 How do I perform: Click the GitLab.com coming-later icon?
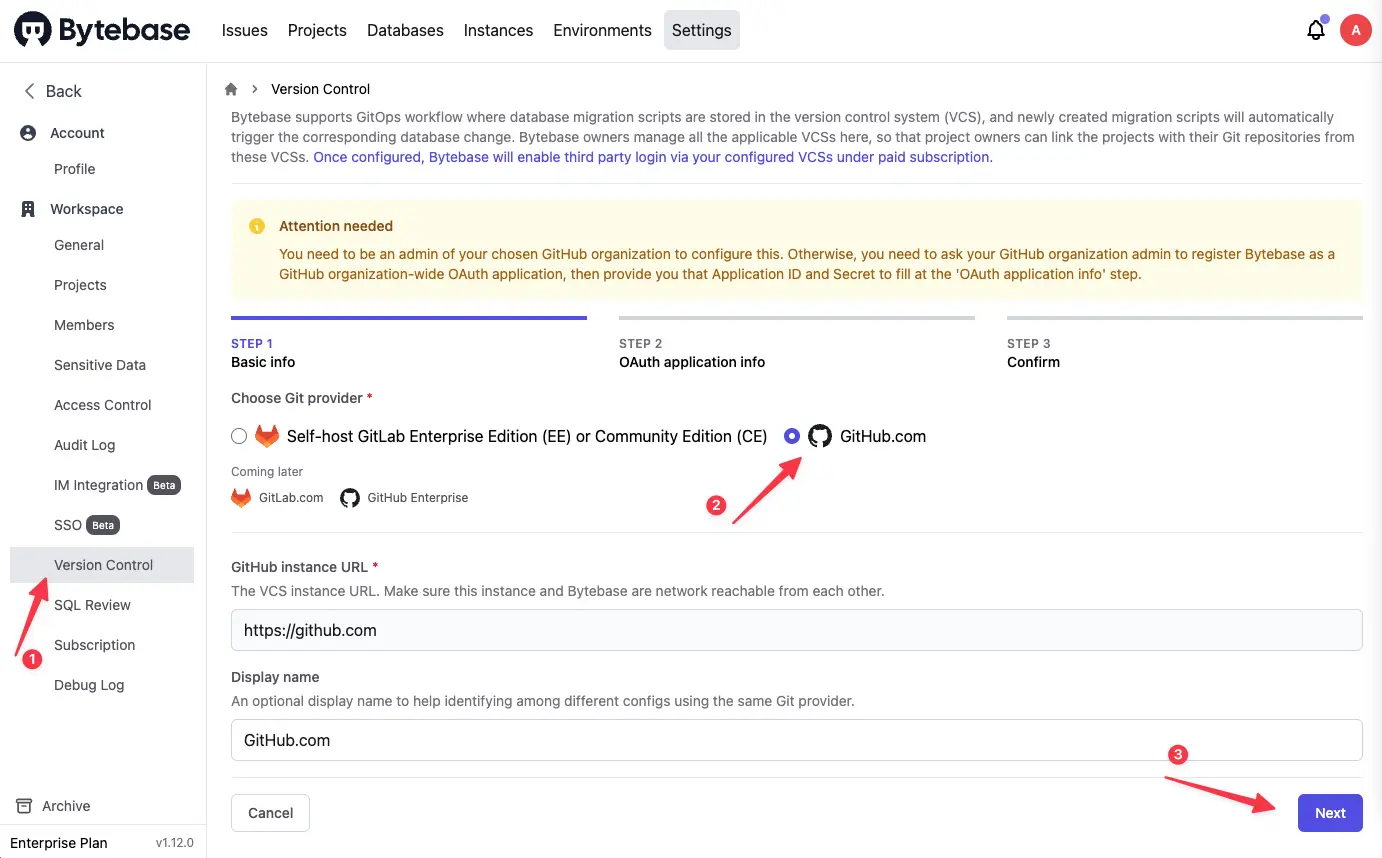(241, 497)
